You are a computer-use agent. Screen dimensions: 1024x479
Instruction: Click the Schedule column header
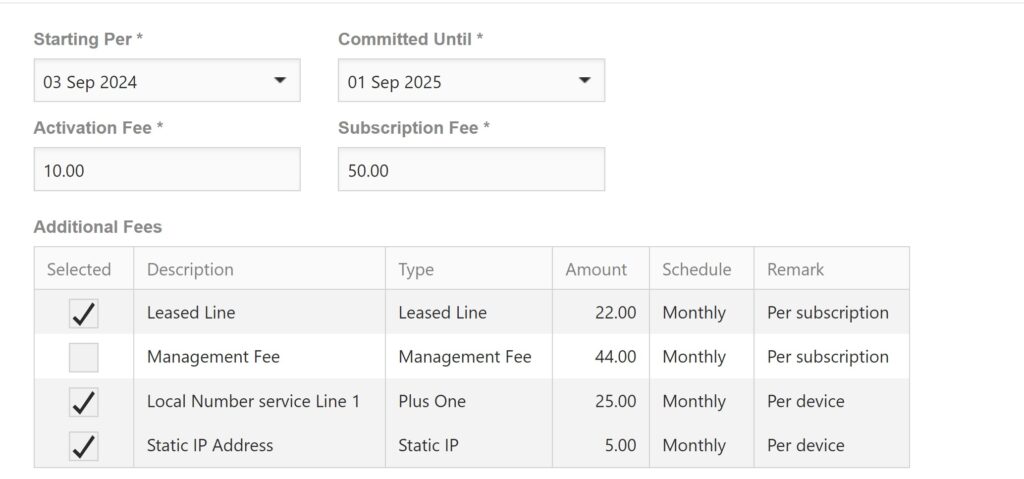(696, 269)
